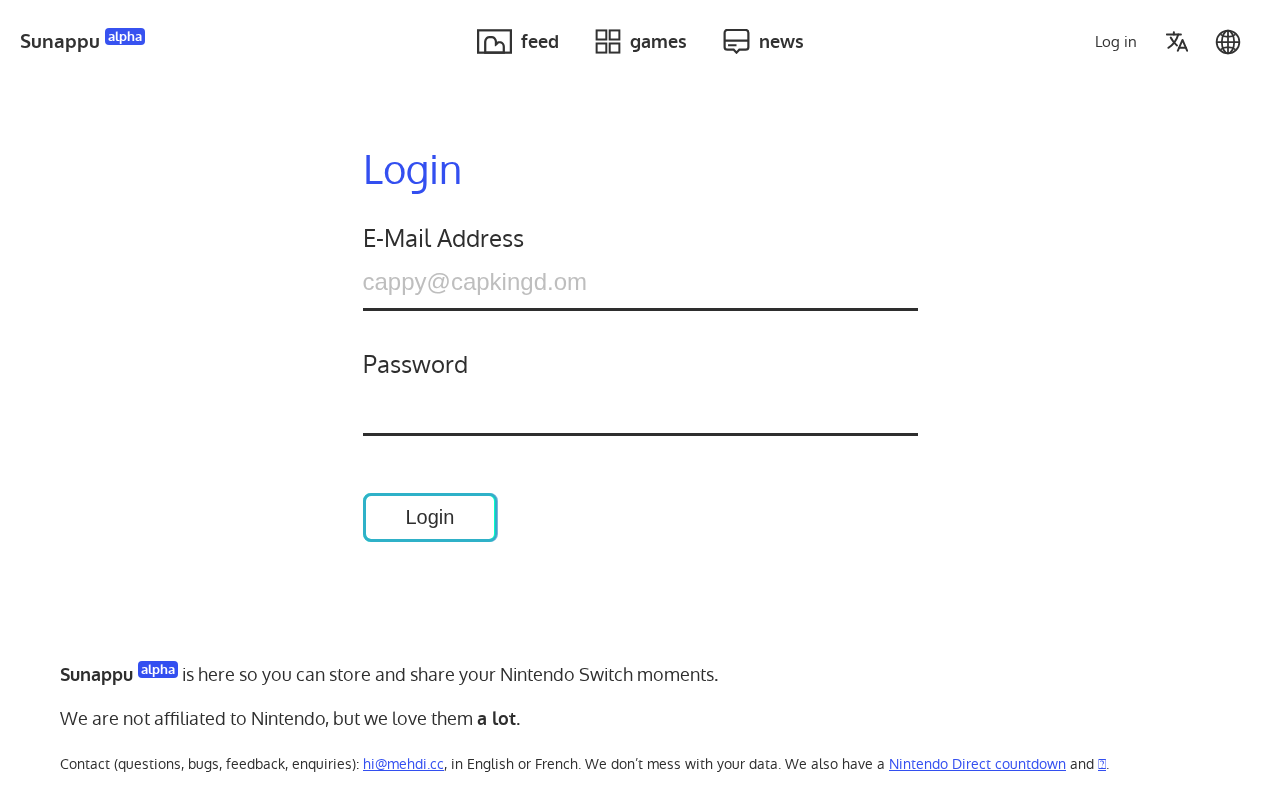This screenshot has height=800, width=1280.
Task: Open the Nintendo Direct countdown link
Action: [977, 764]
